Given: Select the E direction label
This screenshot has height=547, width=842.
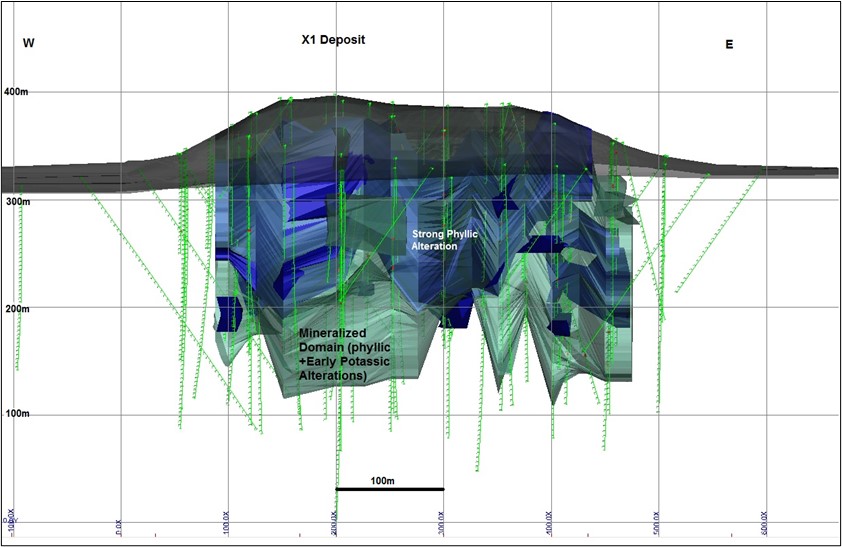Looking at the screenshot, I should (x=728, y=44).
